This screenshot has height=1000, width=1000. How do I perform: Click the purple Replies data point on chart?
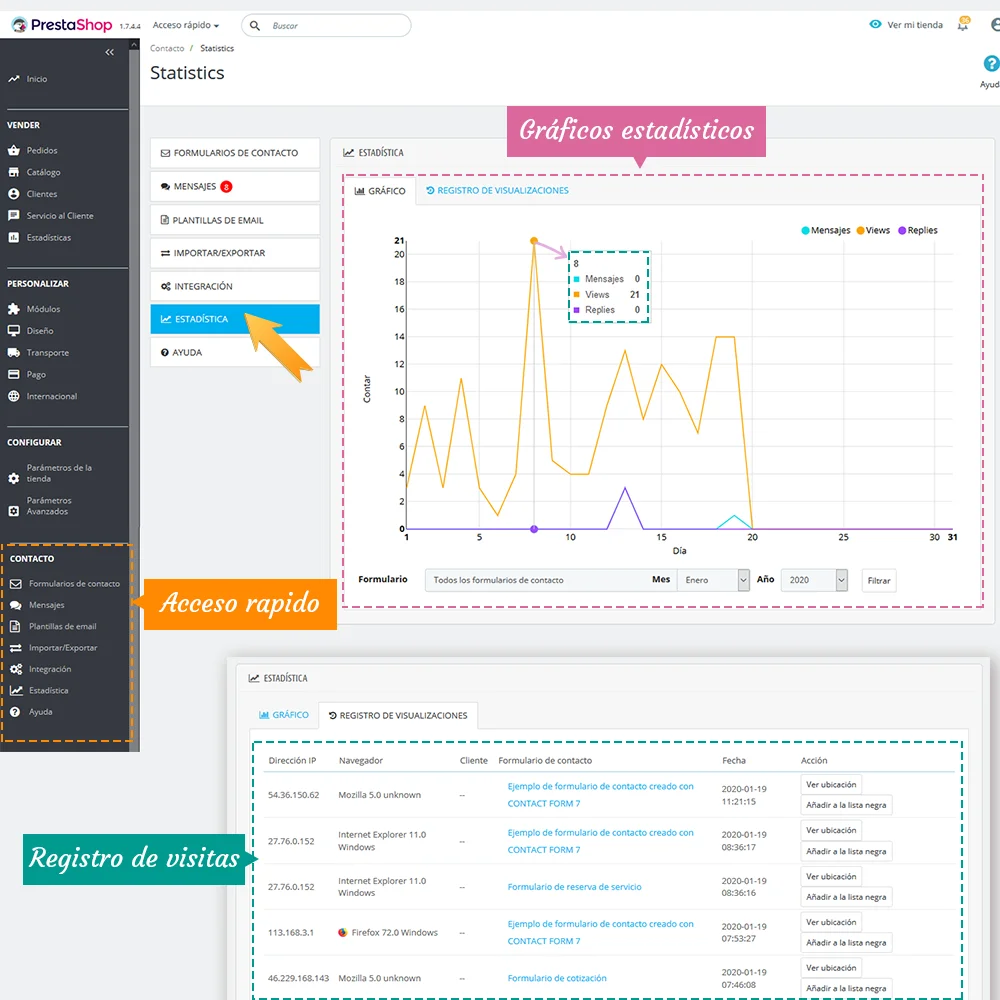(x=534, y=529)
